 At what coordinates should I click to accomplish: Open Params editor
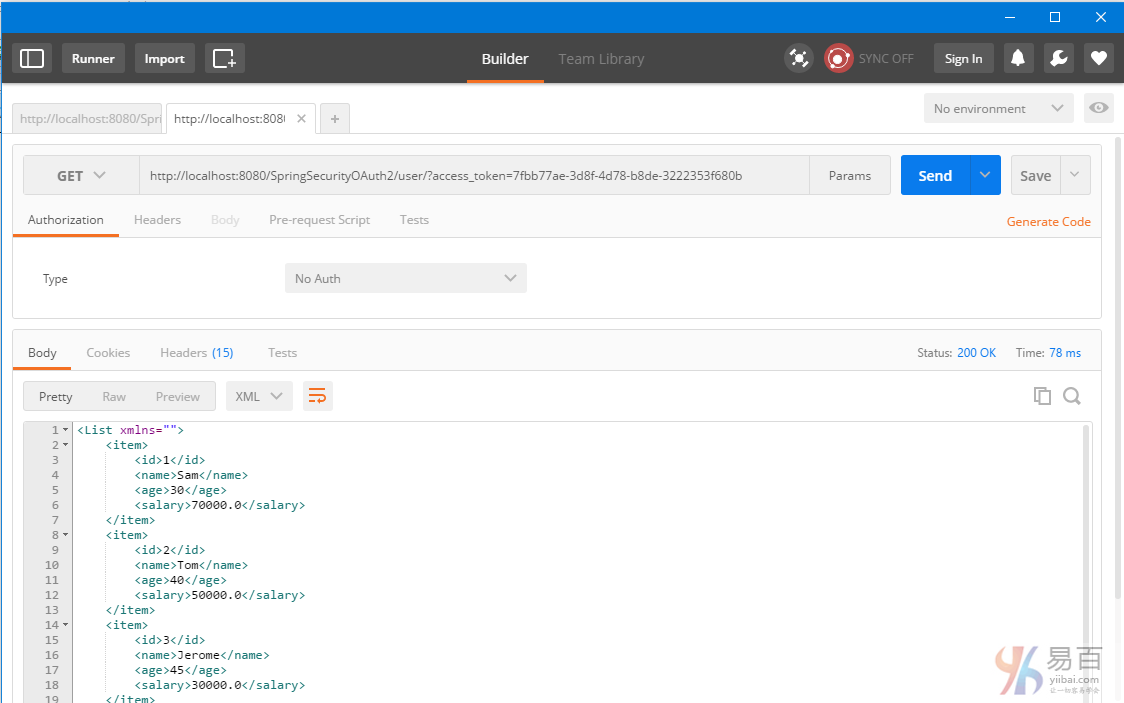pyautogui.click(x=849, y=176)
